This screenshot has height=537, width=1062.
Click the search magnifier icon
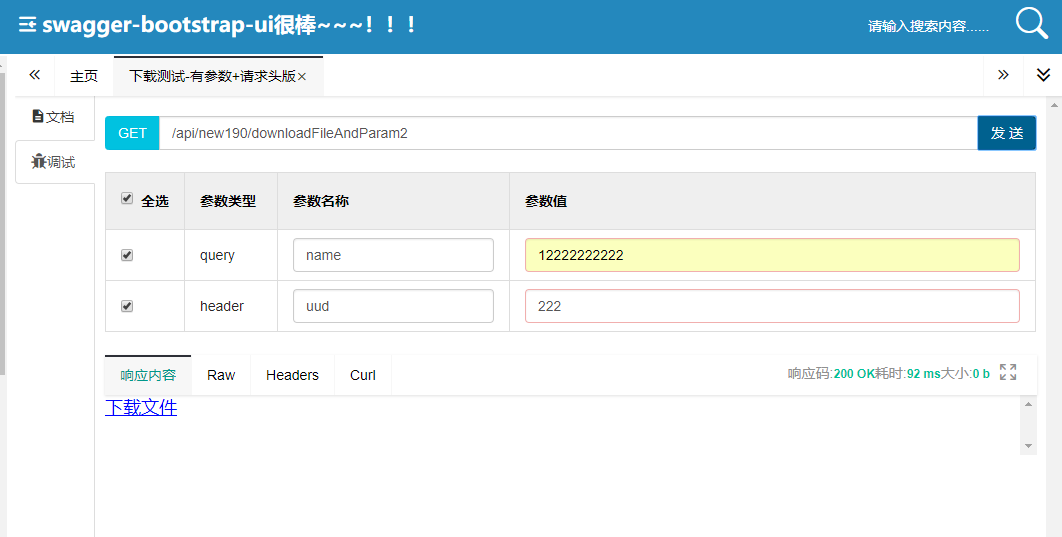pyautogui.click(x=1032, y=24)
